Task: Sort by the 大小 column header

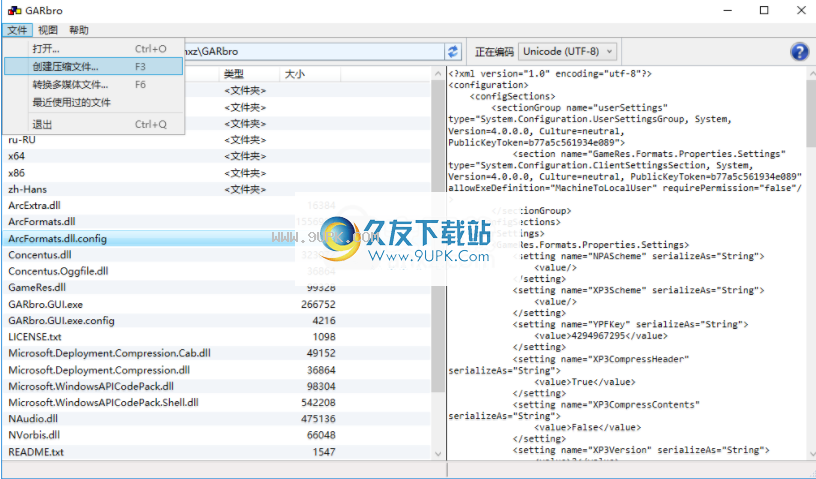Action: pos(310,74)
